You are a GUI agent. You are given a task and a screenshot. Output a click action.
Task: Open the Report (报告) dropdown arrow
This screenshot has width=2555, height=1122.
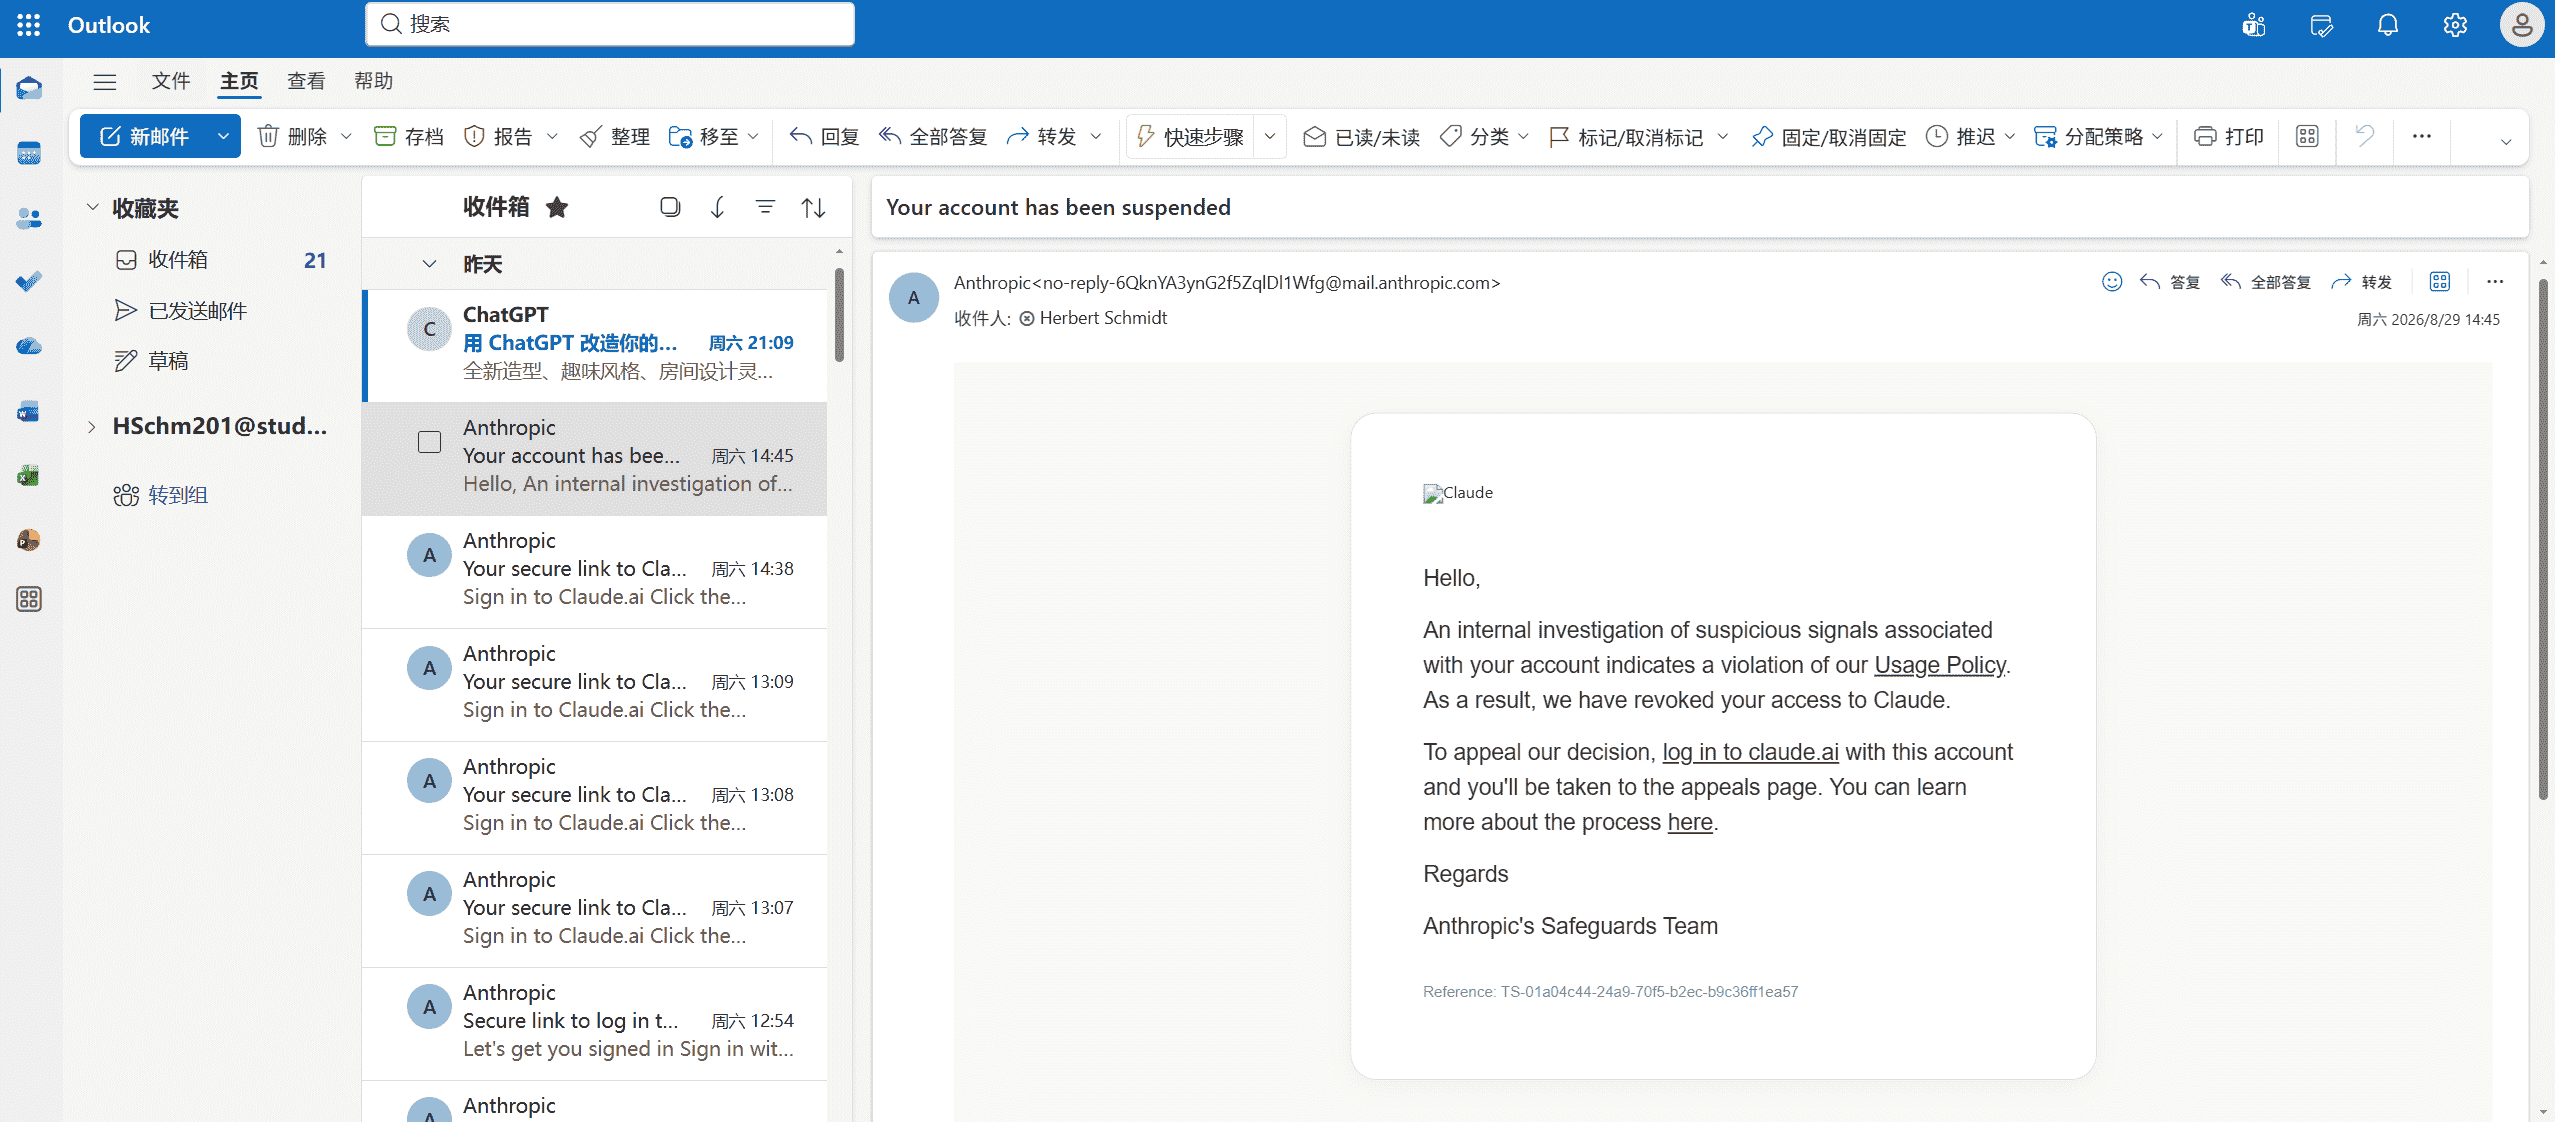pyautogui.click(x=552, y=136)
